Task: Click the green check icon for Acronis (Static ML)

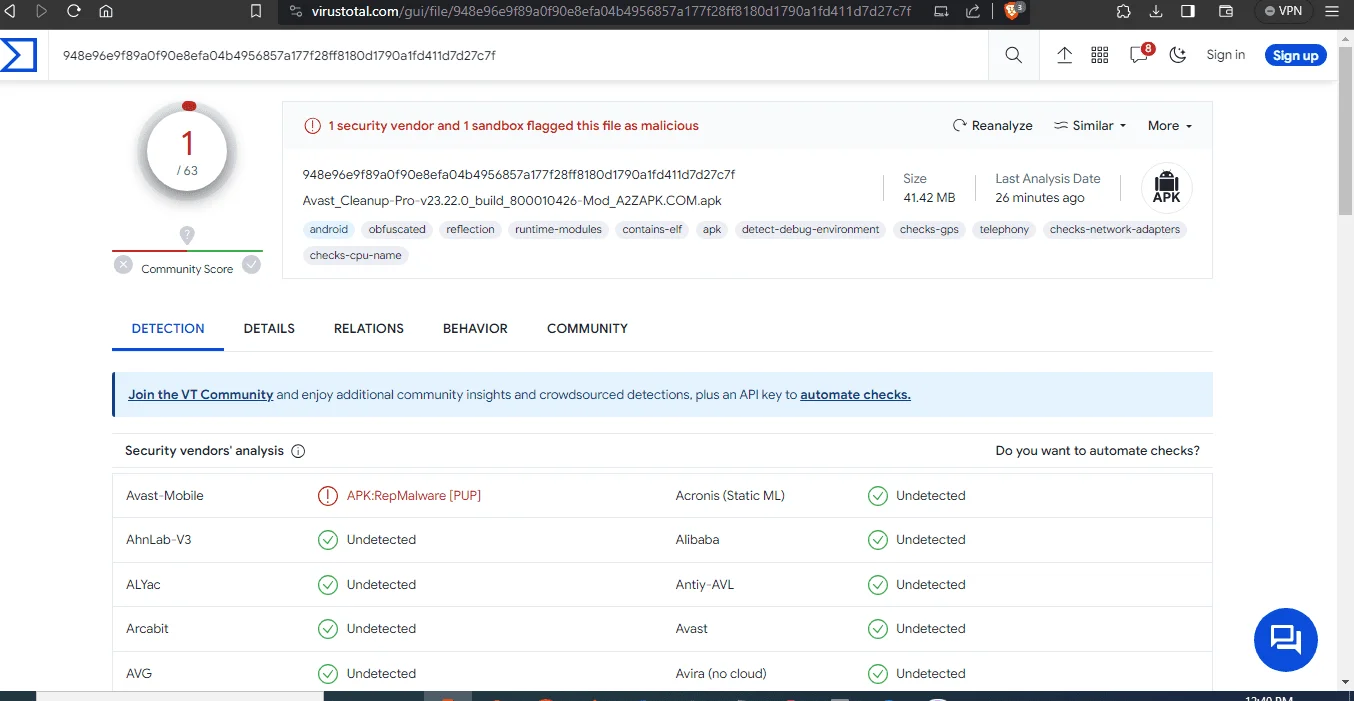Action: coord(878,496)
